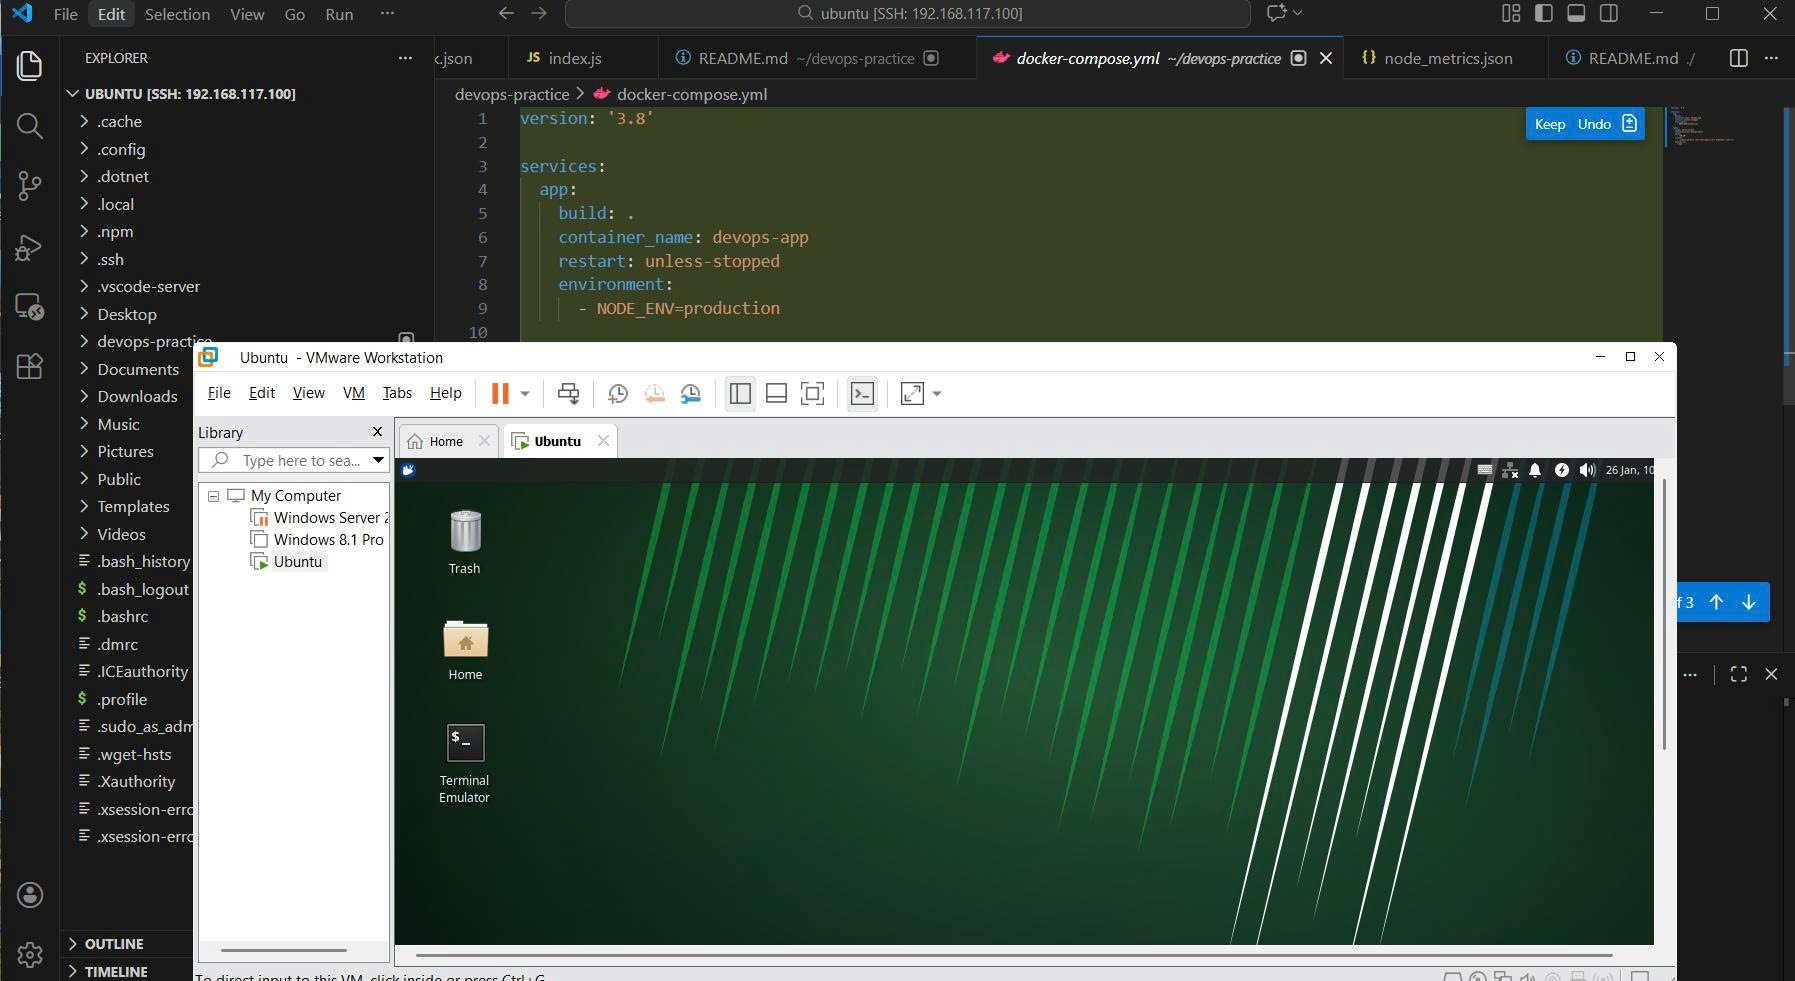The width and height of the screenshot is (1795, 981).
Task: Open the Source Control view
Action: point(30,186)
